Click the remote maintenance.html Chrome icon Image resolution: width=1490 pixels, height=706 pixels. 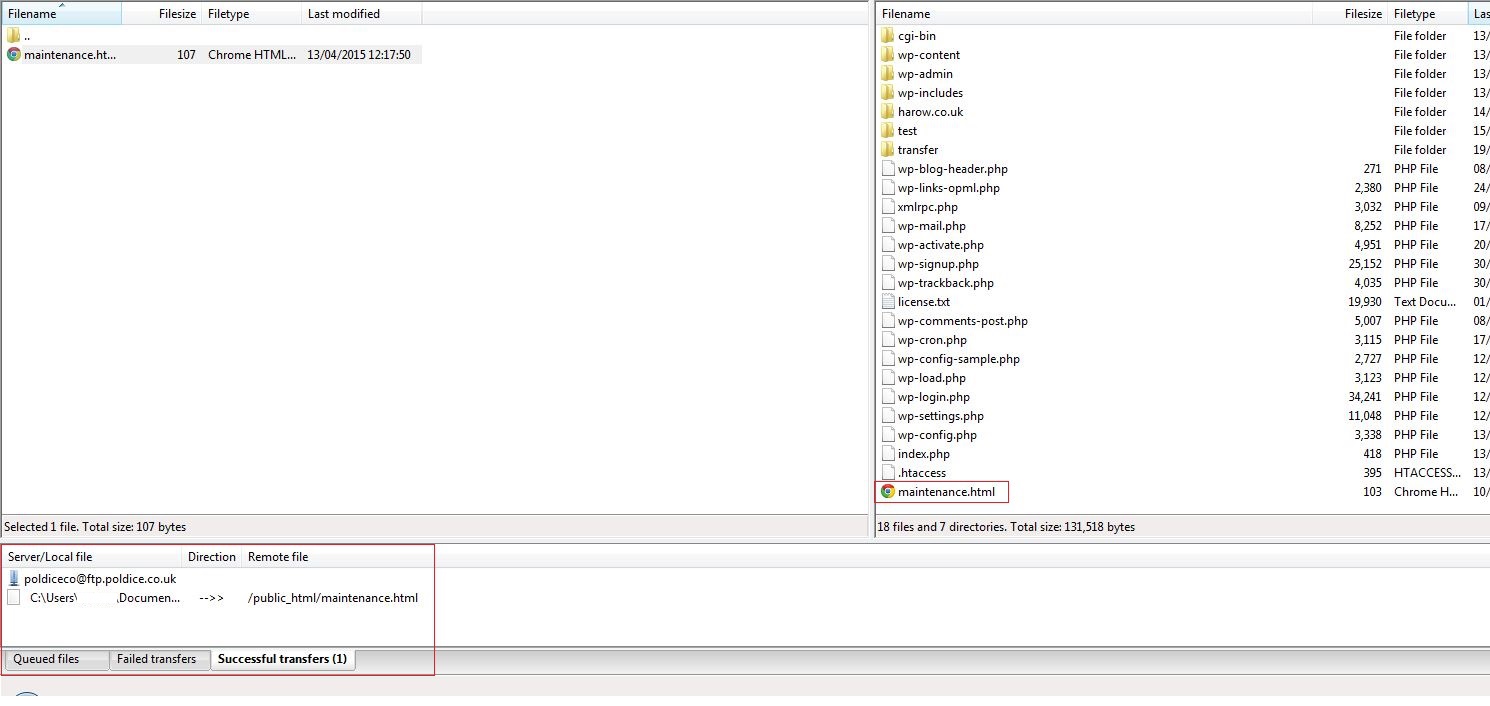[x=888, y=492]
